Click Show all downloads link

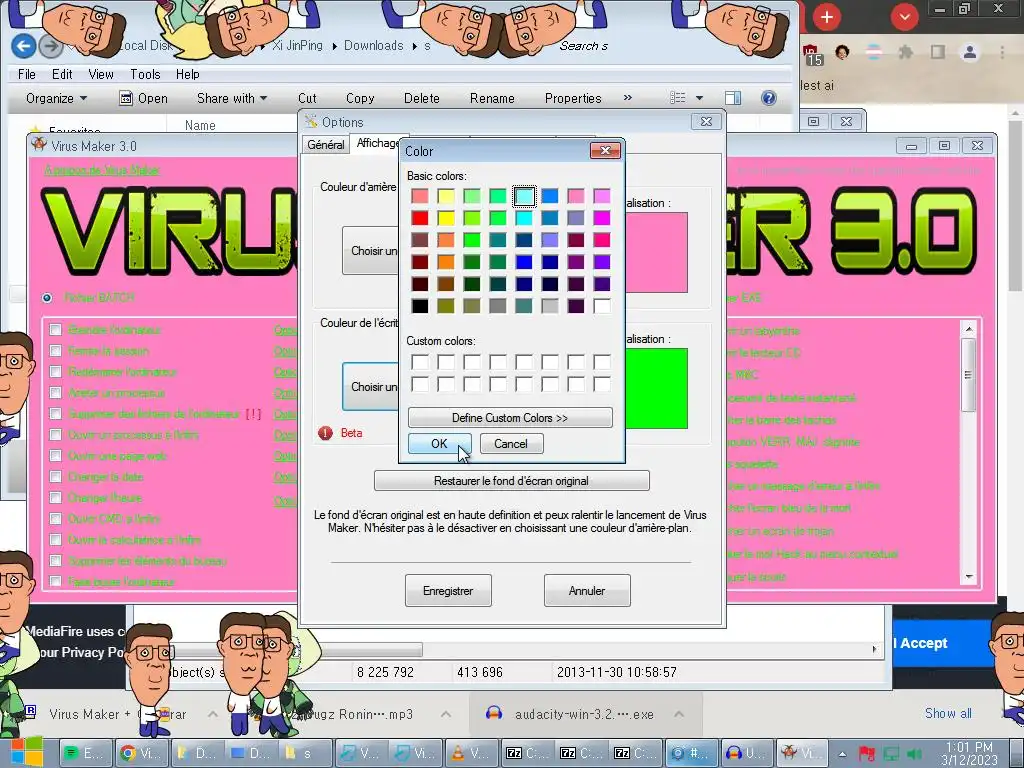pos(948,713)
